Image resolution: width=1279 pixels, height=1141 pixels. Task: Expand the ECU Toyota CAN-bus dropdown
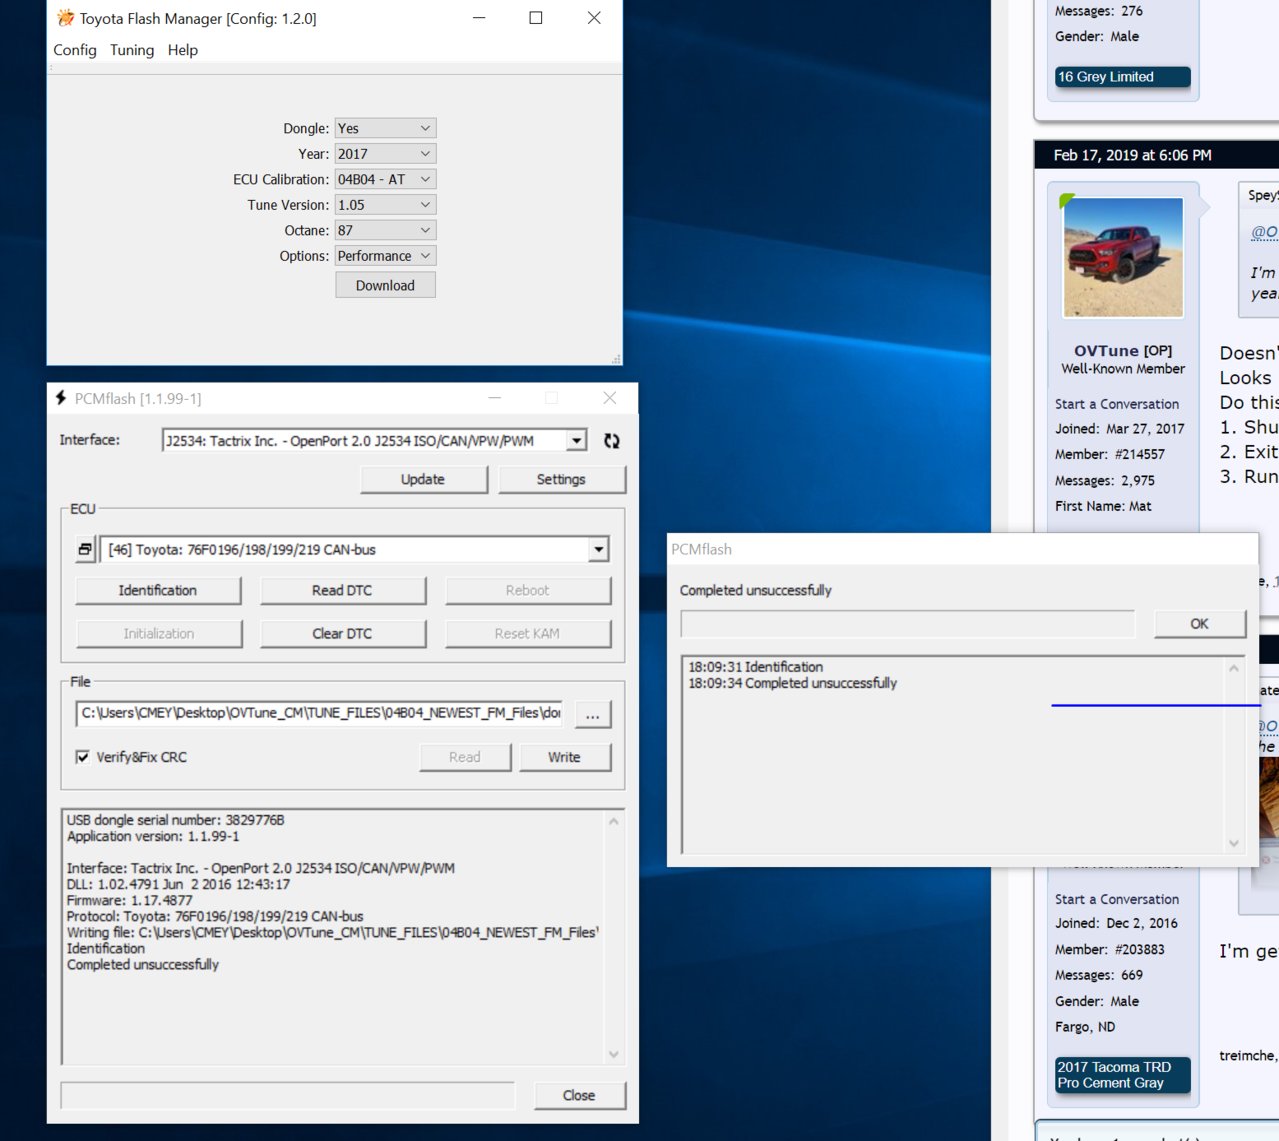598,549
